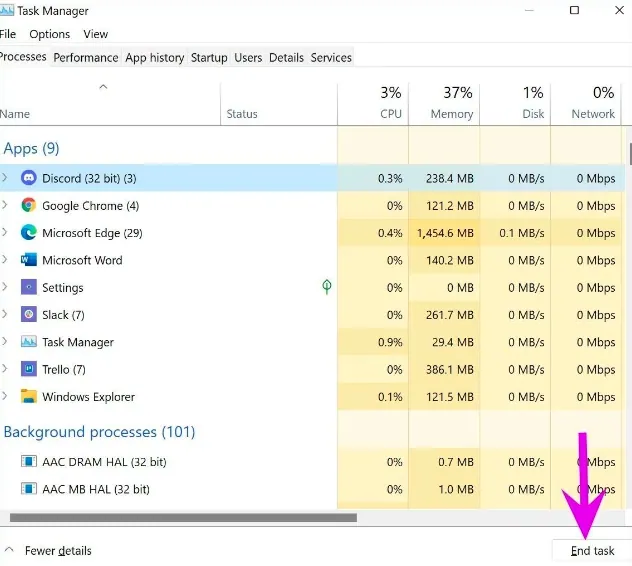Click the Trello app icon
Screen dimensions: 632x566
29,369
